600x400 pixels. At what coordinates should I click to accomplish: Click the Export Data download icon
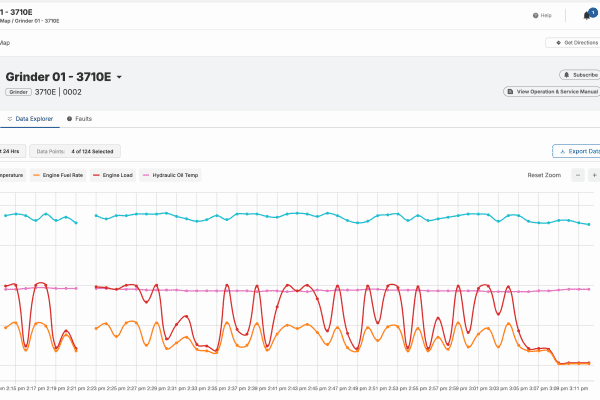click(x=560, y=152)
